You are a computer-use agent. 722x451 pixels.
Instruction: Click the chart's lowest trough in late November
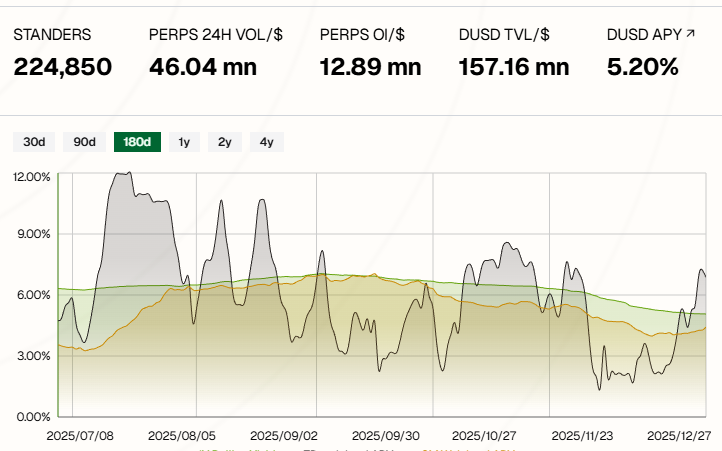600,389
